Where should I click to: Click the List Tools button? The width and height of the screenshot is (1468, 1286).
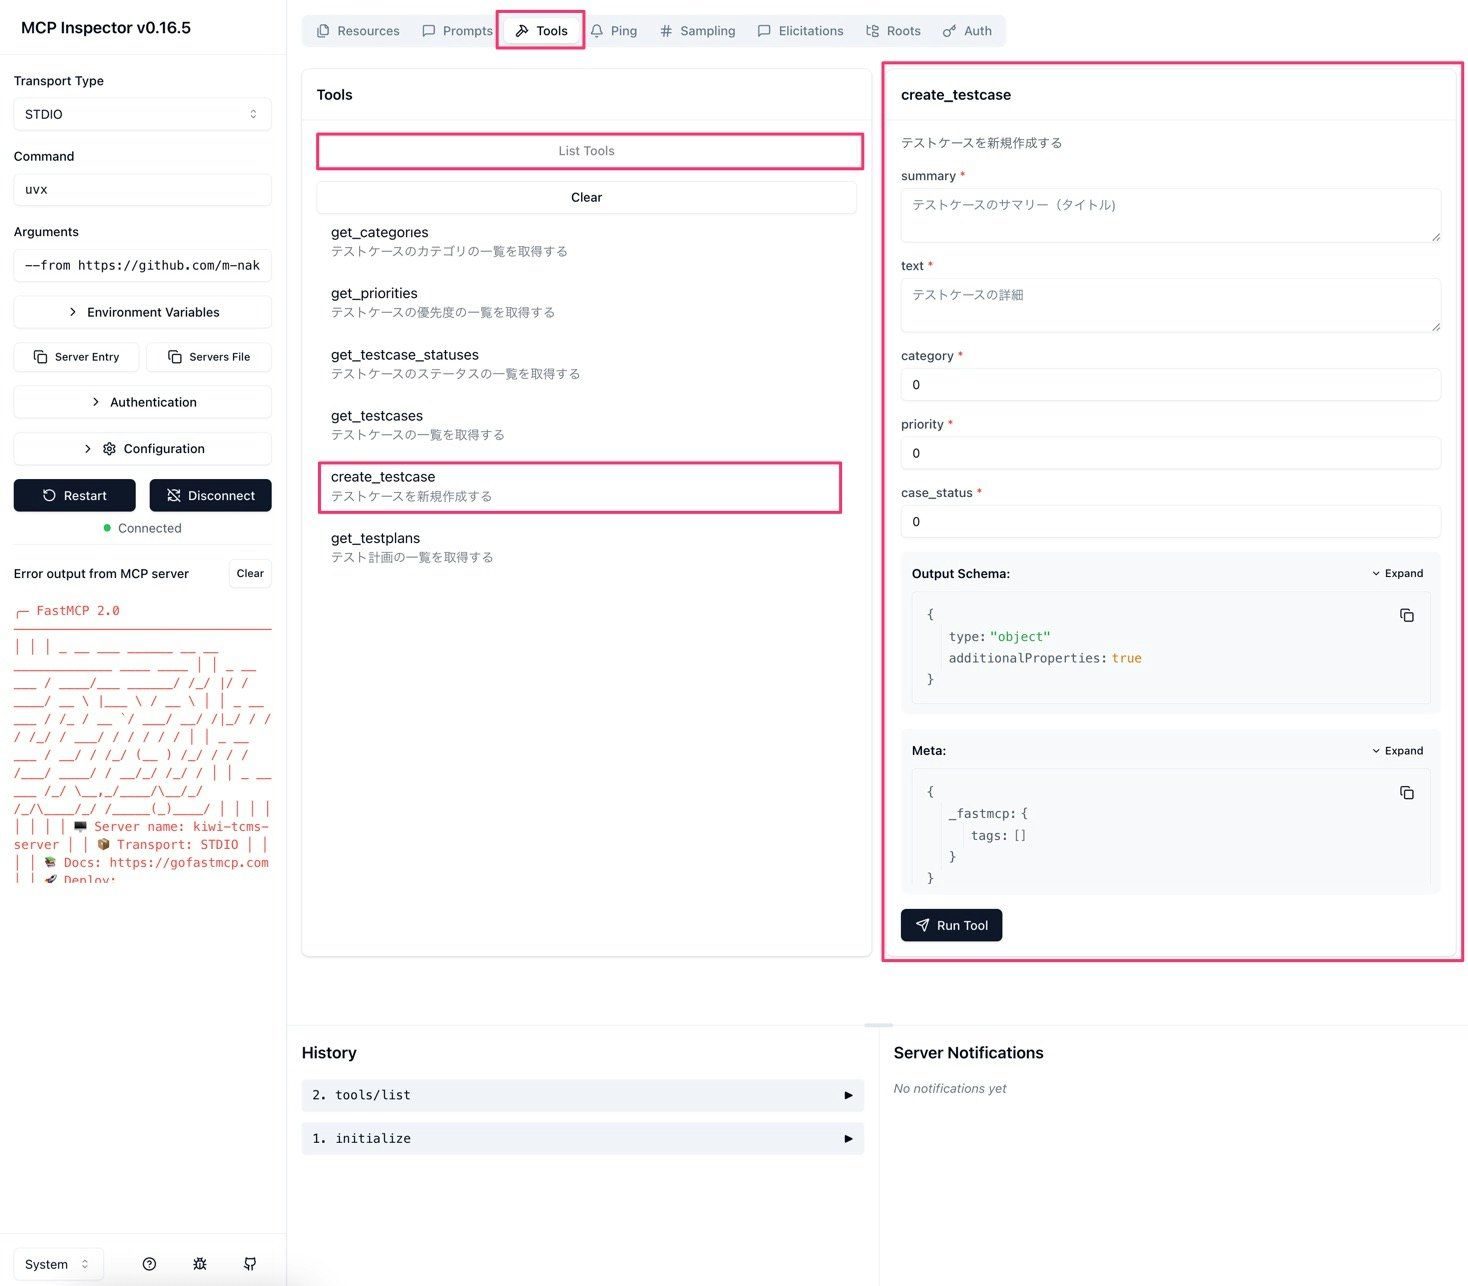click(x=587, y=151)
